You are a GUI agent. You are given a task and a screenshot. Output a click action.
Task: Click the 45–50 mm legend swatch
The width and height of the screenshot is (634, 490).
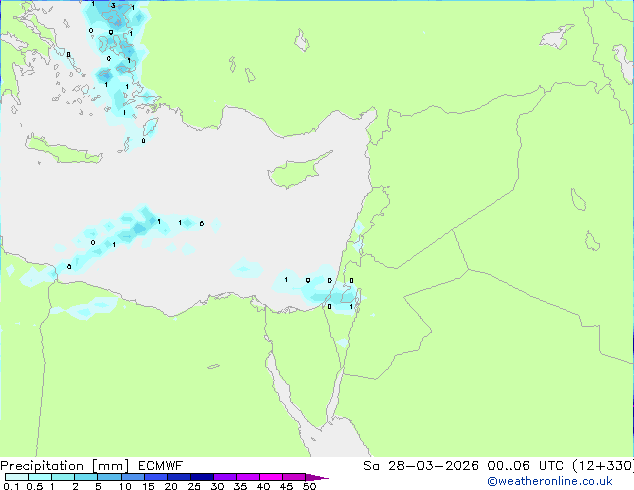[x=294, y=477]
